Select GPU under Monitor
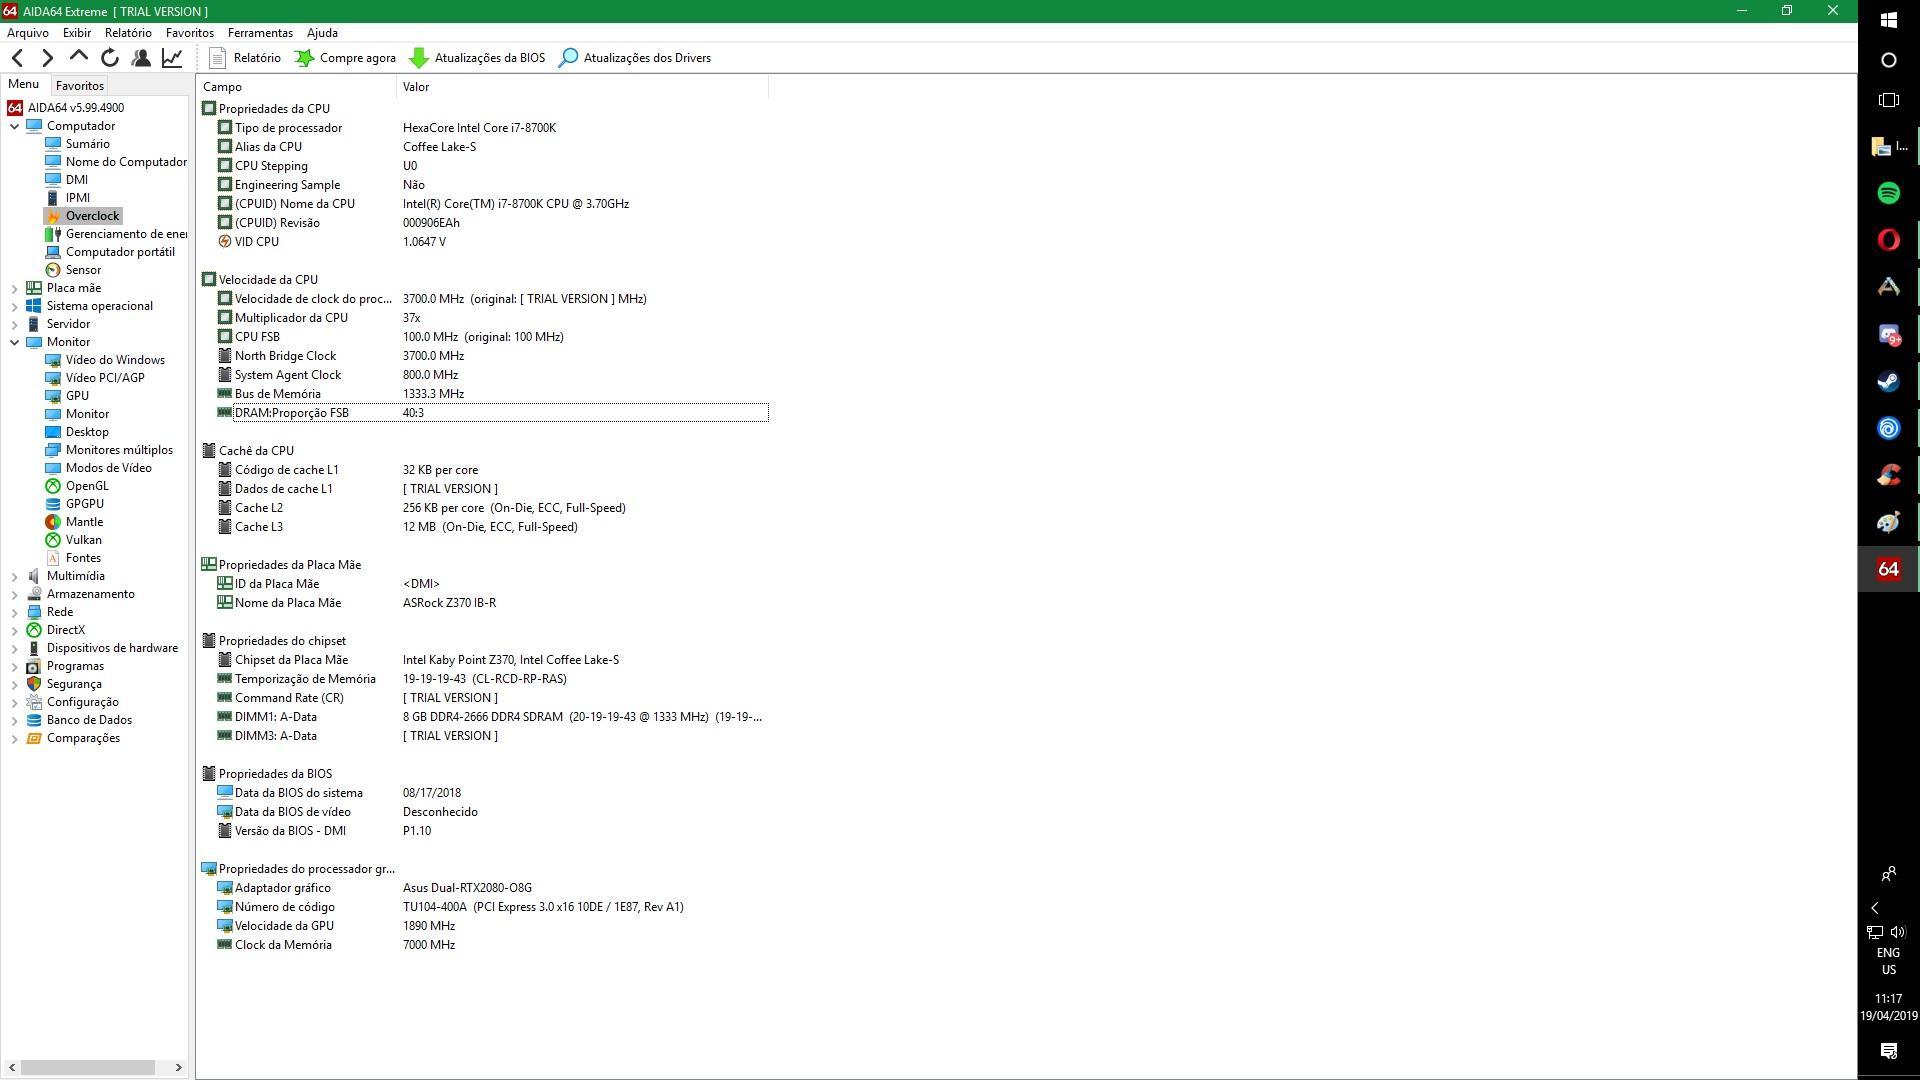The width and height of the screenshot is (1920, 1080). [x=77, y=396]
